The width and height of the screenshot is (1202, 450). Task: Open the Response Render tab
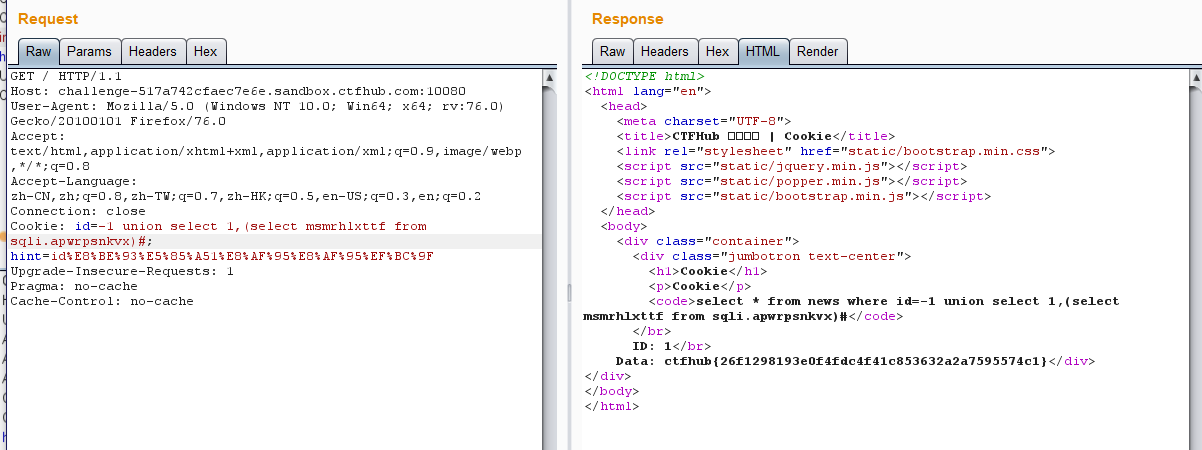818,52
